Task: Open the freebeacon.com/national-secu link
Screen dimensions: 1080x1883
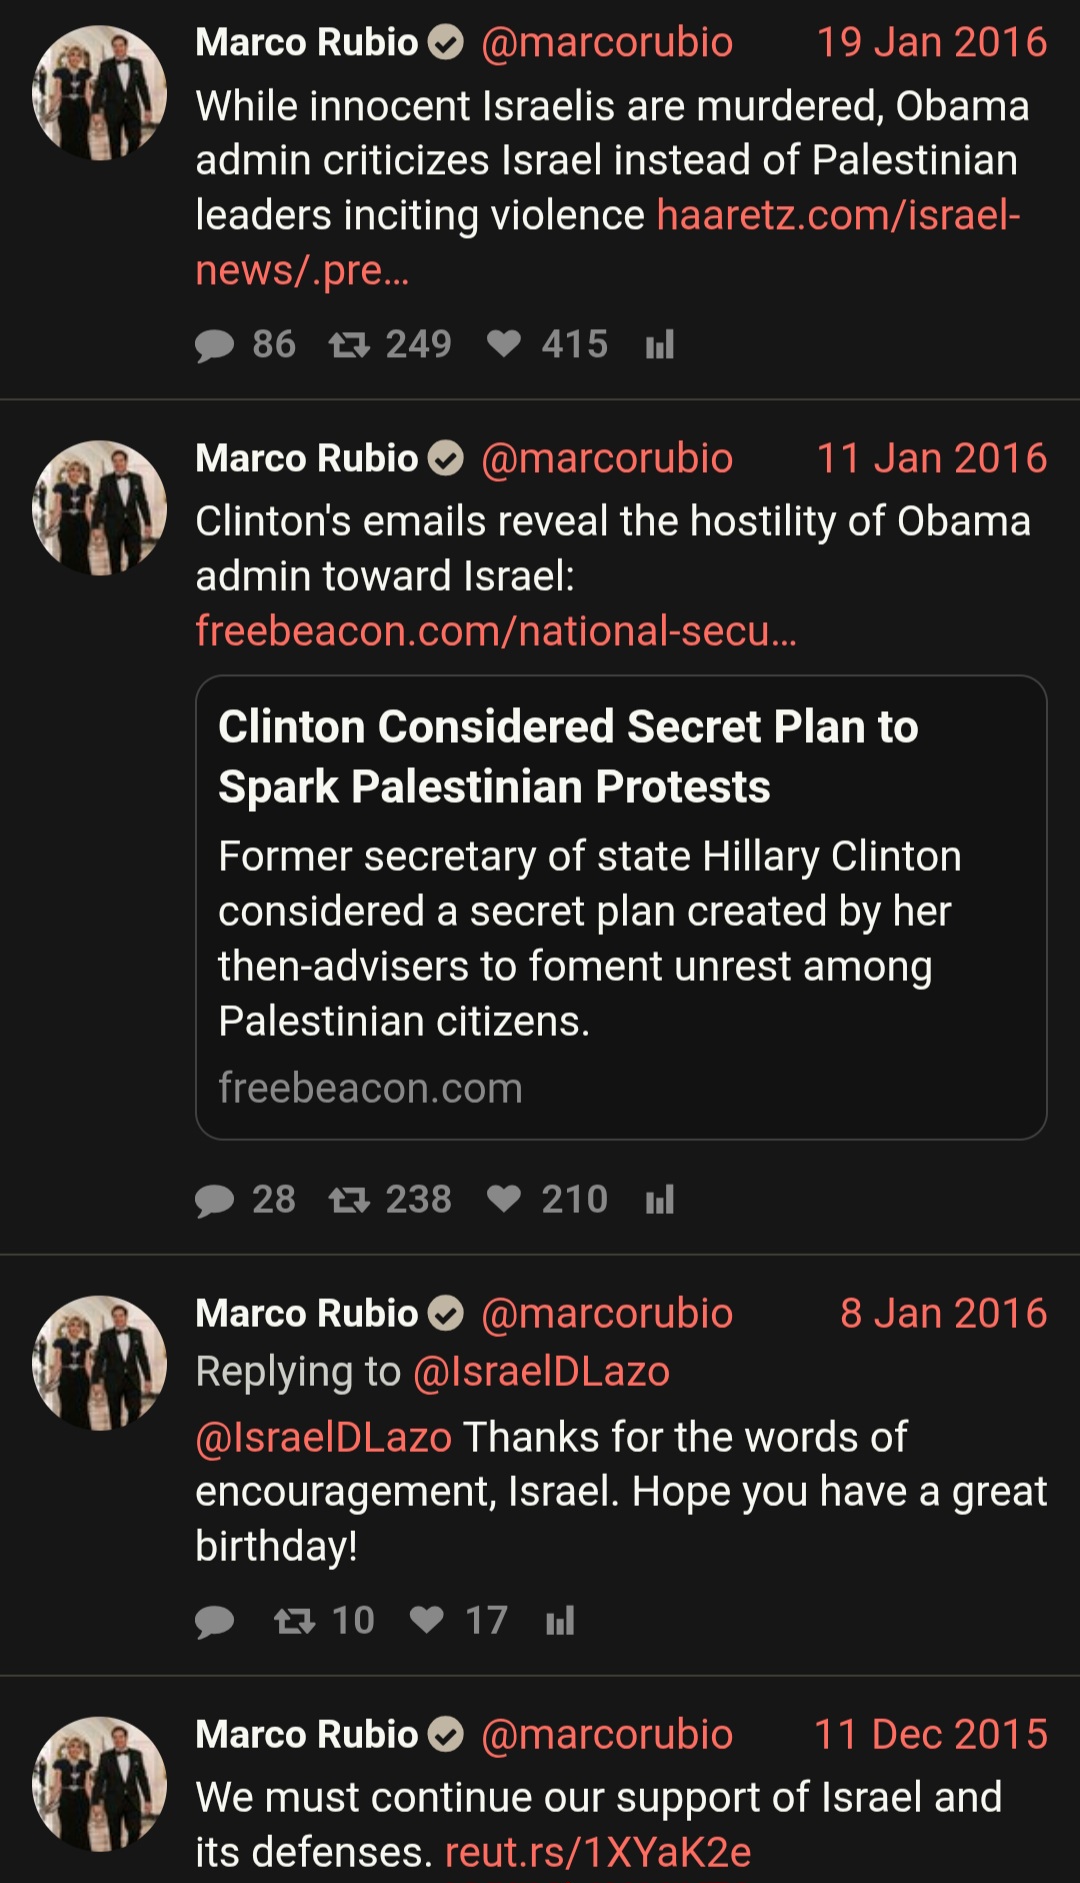Action: point(496,631)
